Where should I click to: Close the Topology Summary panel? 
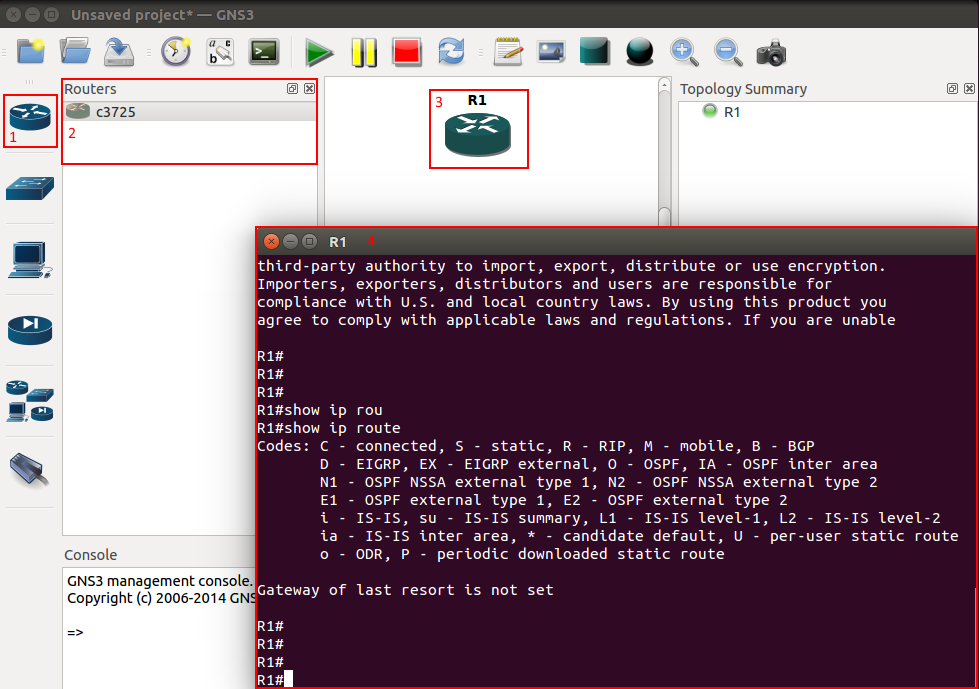969,89
